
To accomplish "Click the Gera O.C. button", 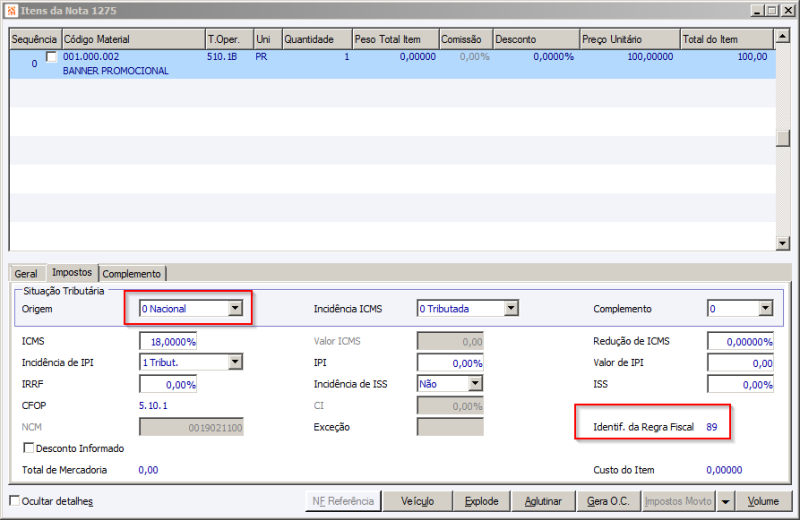I will 608,501.
